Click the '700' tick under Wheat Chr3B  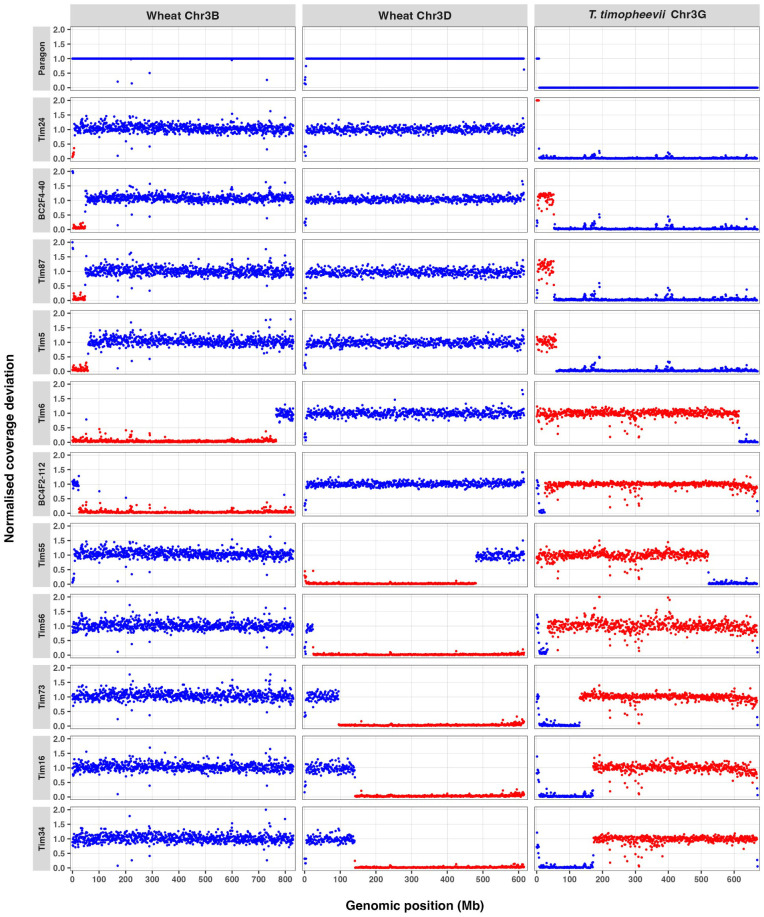point(259,879)
